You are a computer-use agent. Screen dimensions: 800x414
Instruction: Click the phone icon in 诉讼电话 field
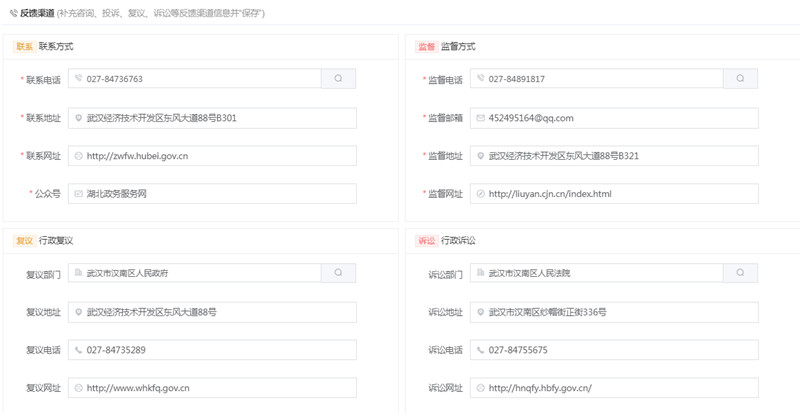[481, 350]
